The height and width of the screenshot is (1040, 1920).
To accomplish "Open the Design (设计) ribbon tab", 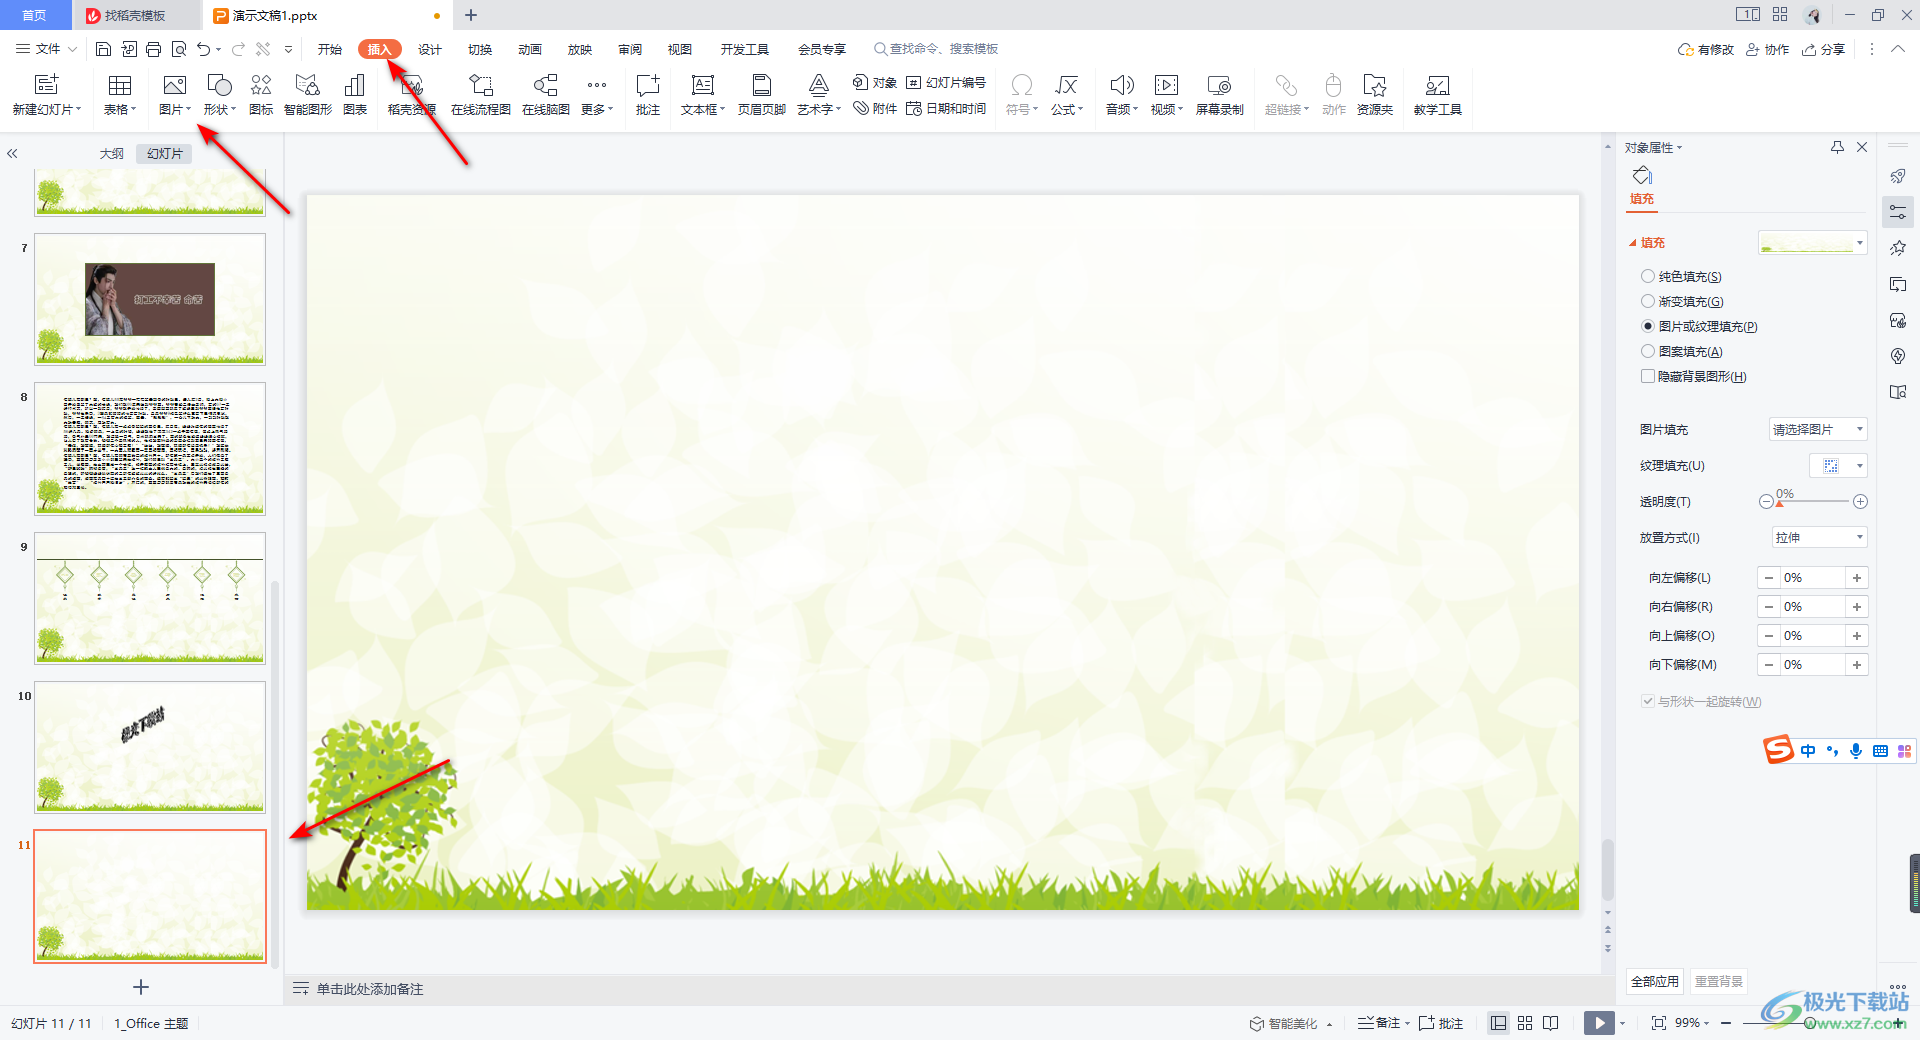I will [430, 49].
